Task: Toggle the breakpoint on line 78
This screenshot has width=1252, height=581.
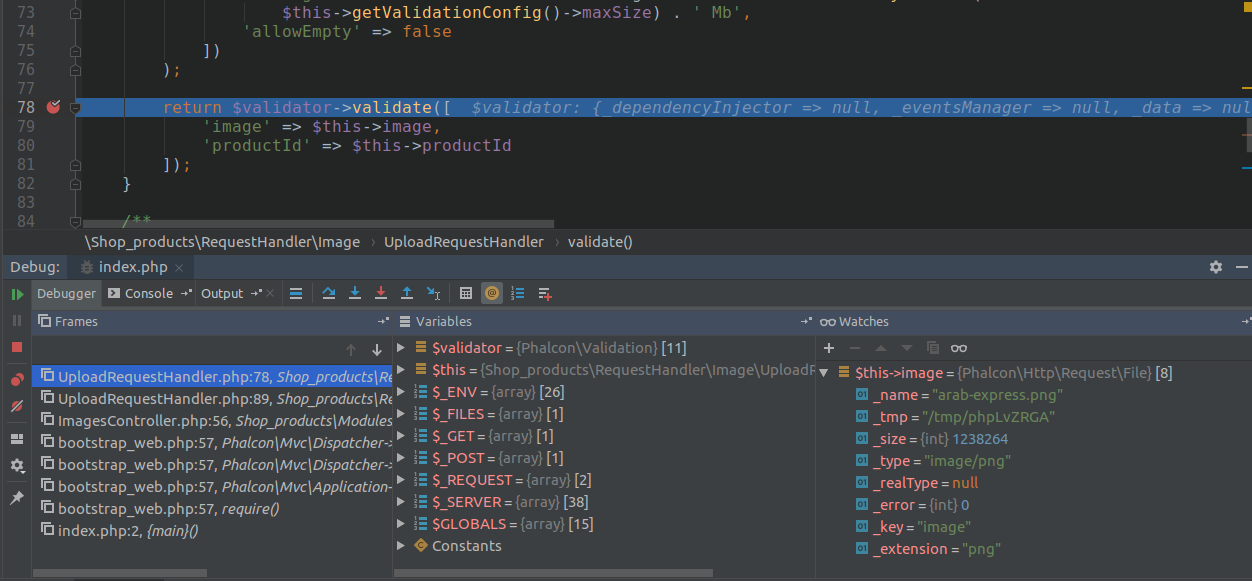Action: click(53, 107)
